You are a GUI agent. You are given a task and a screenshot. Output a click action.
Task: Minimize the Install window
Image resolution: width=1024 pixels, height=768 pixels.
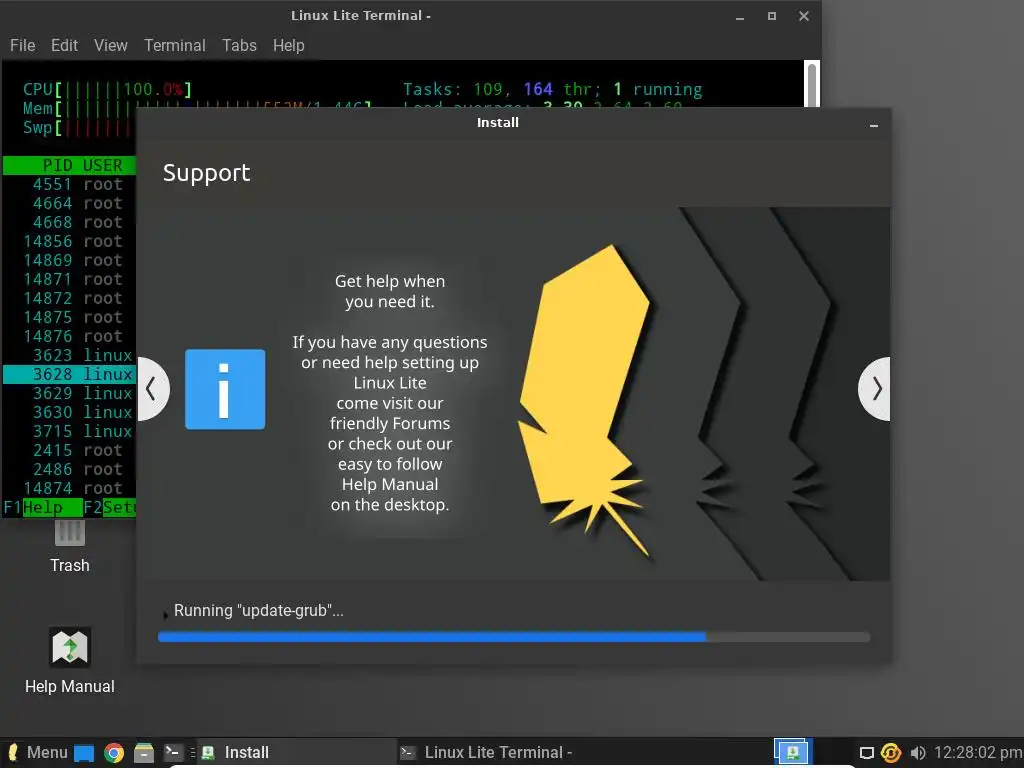point(874,124)
